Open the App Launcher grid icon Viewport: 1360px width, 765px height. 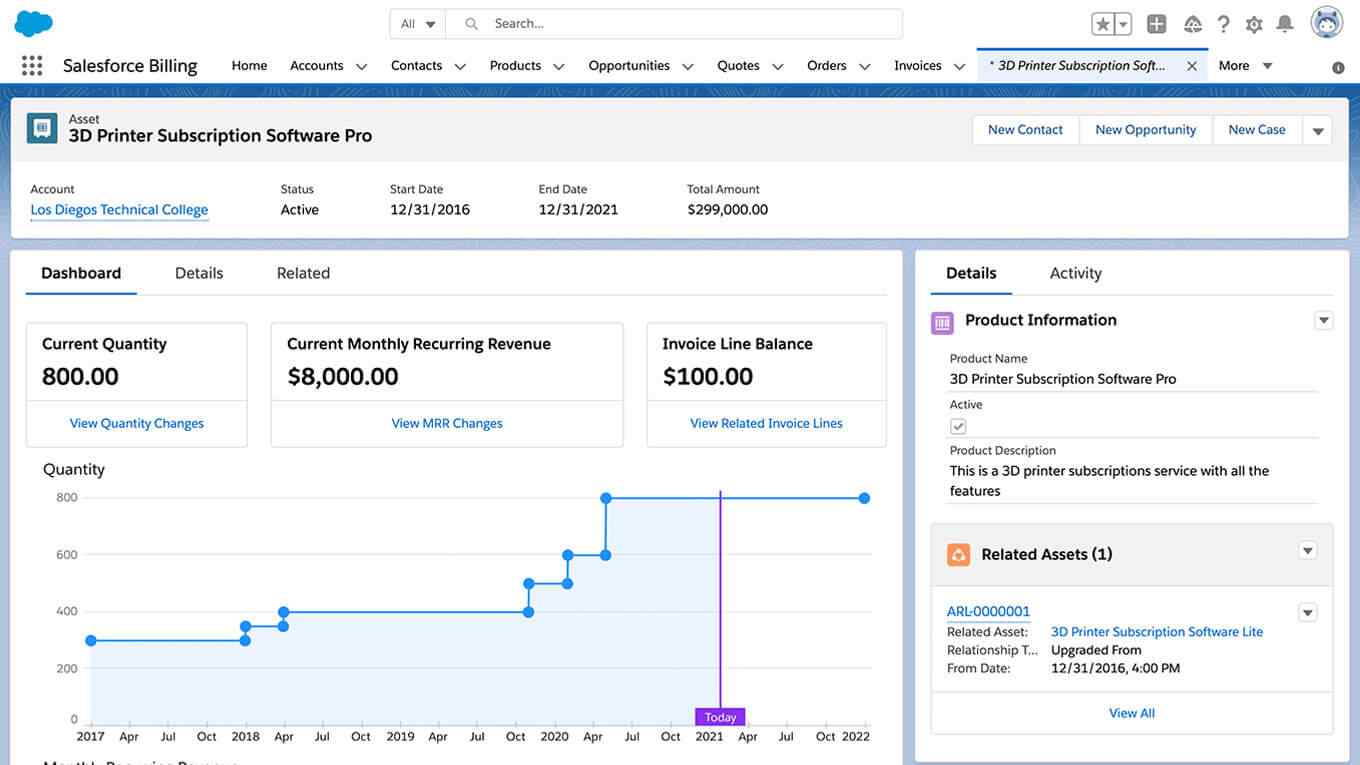[32, 66]
